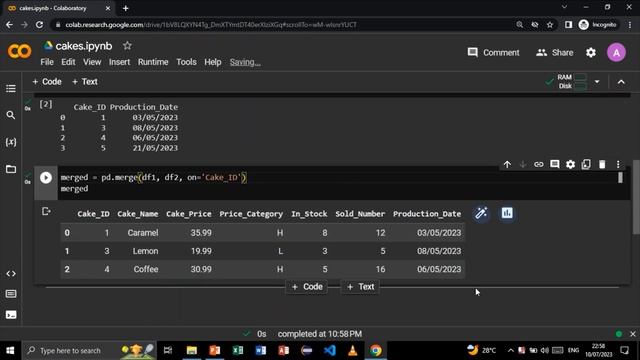The image size is (640, 360).
Task: Select the Caramel cell in table
Action: [143, 233]
